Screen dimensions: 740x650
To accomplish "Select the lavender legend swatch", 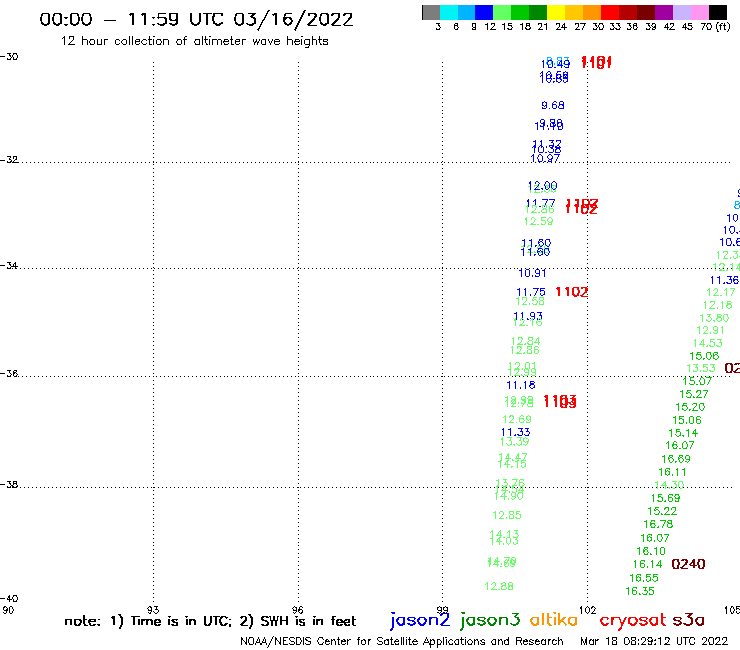I will (x=681, y=12).
